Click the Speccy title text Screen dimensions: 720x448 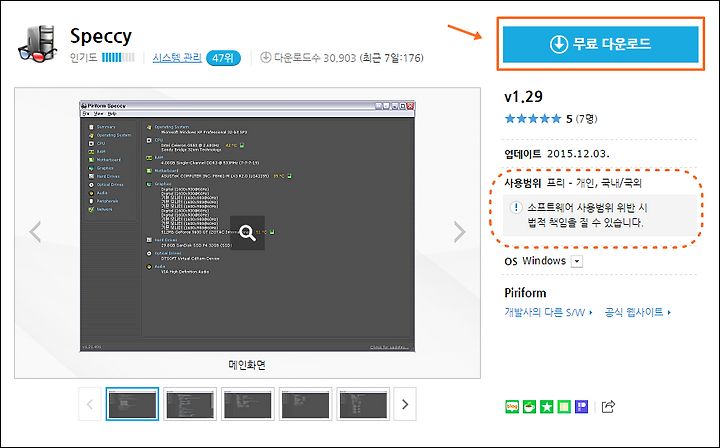click(x=101, y=36)
